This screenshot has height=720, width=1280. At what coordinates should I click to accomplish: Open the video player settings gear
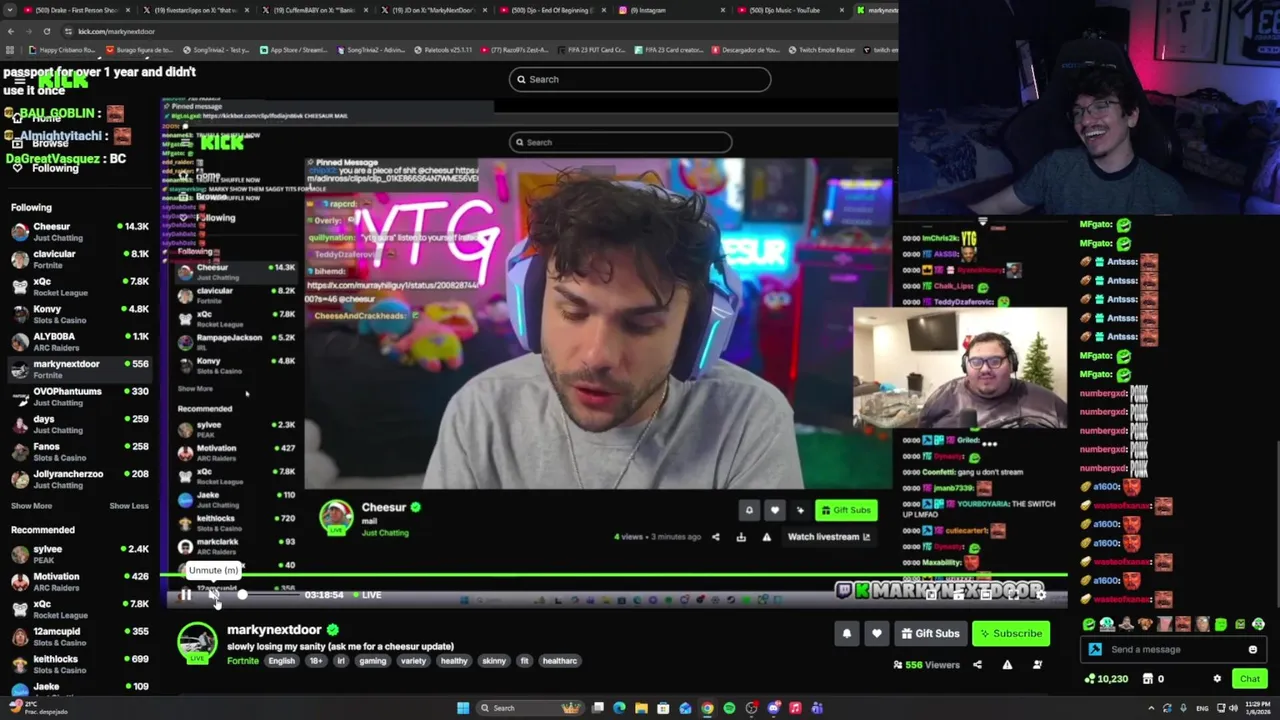(1041, 595)
